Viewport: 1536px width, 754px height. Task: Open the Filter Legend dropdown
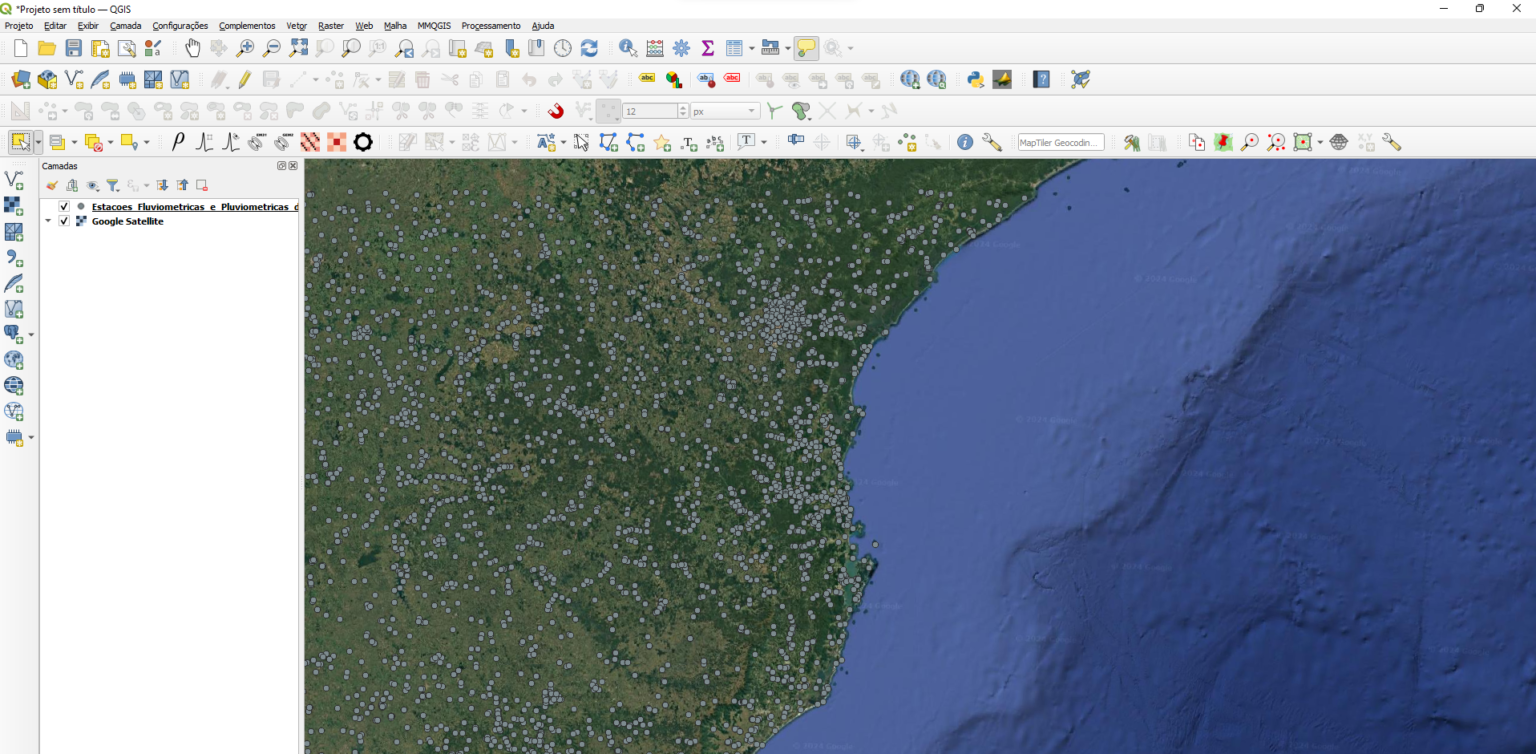click(113, 185)
